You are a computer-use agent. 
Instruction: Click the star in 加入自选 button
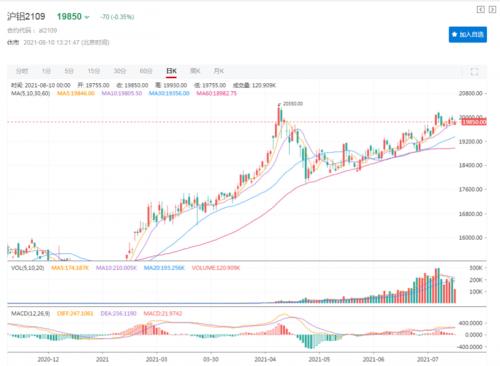pos(454,34)
